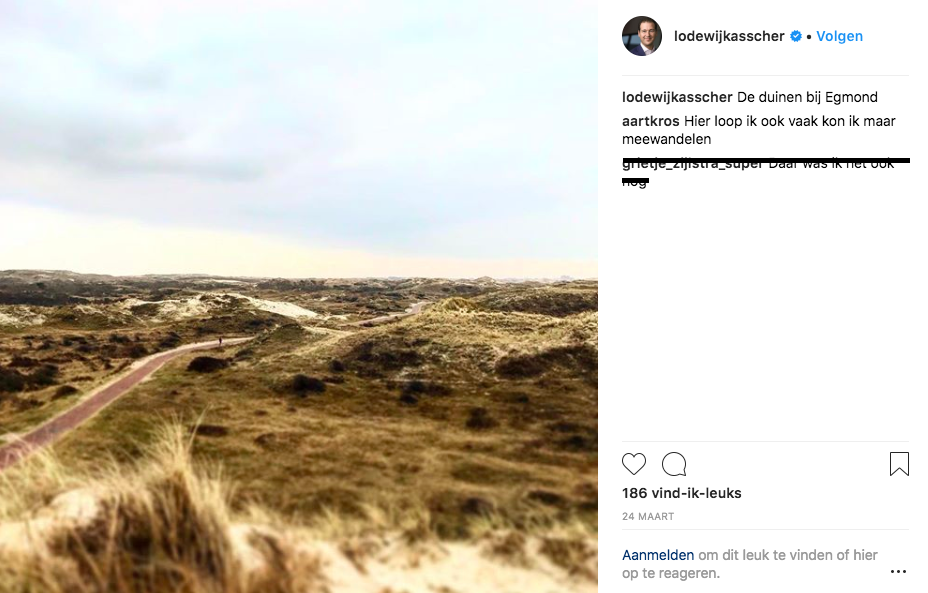Click the blue verified badge

(796, 36)
